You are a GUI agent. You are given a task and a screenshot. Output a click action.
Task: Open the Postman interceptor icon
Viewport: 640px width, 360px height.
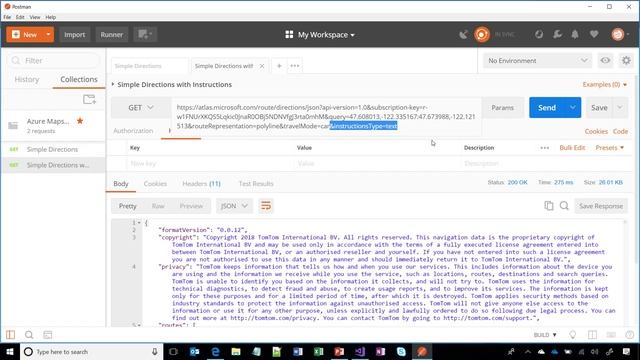[x=539, y=35]
